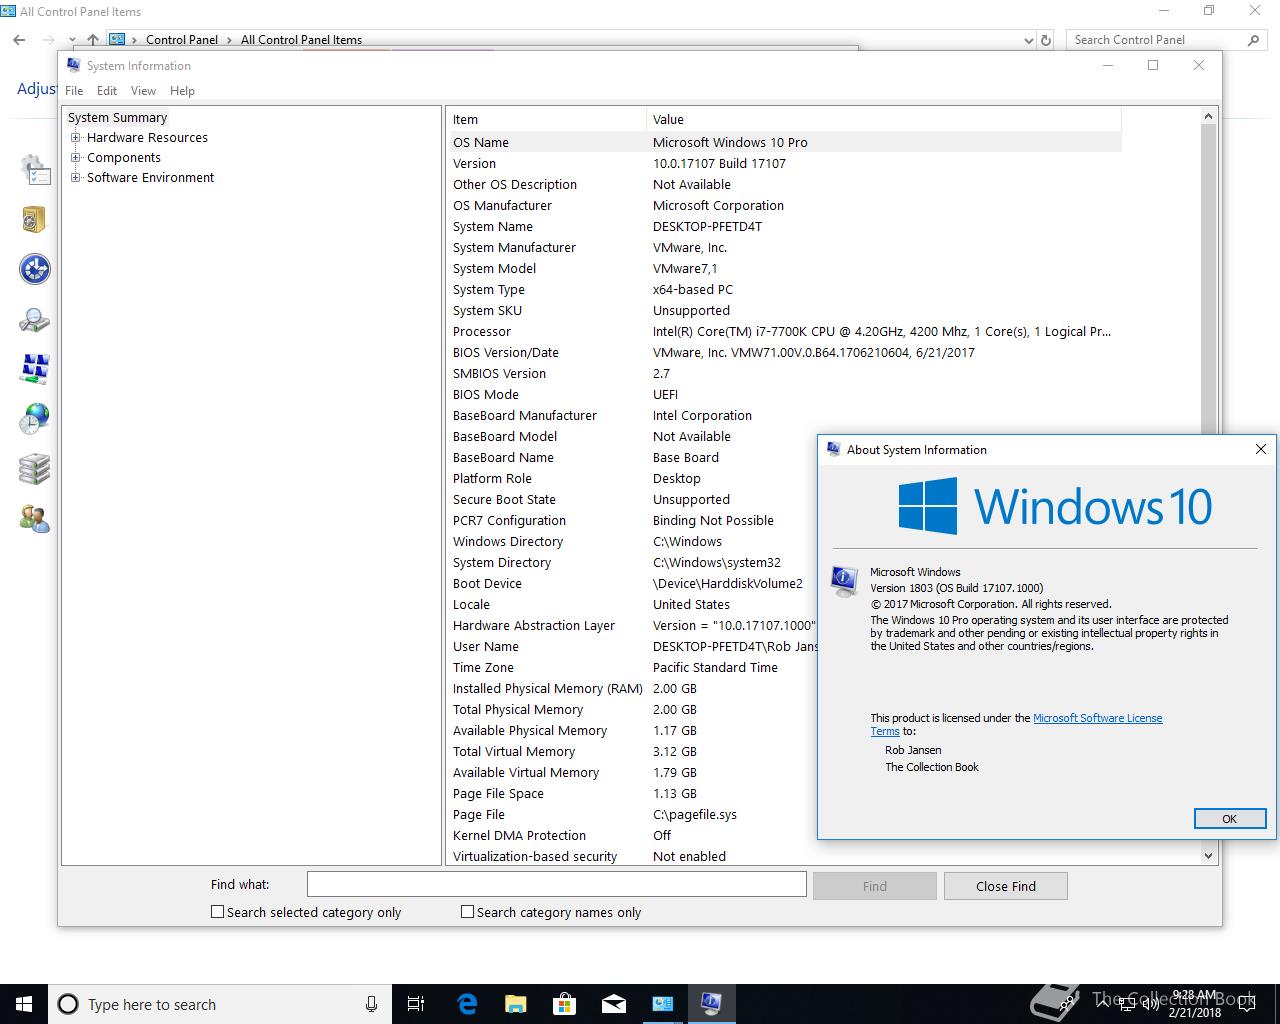Select the OS Name row

[785, 142]
